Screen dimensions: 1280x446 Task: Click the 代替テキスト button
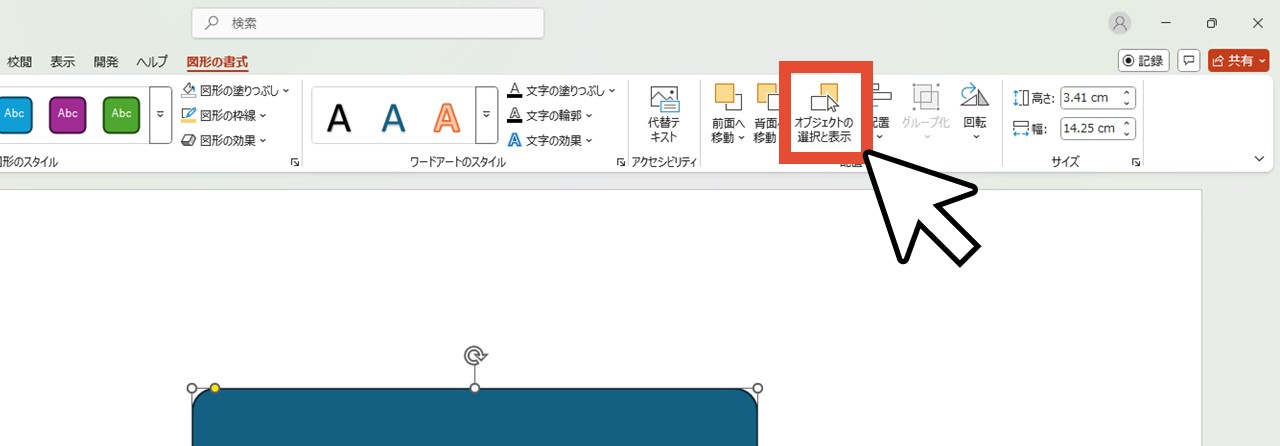click(x=664, y=114)
